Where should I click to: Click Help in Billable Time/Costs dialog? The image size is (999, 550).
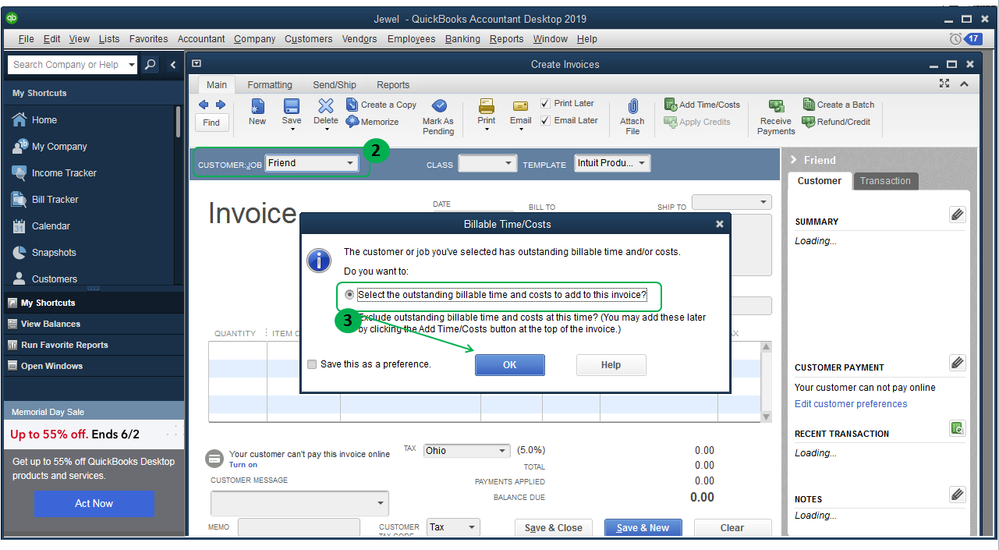click(610, 365)
